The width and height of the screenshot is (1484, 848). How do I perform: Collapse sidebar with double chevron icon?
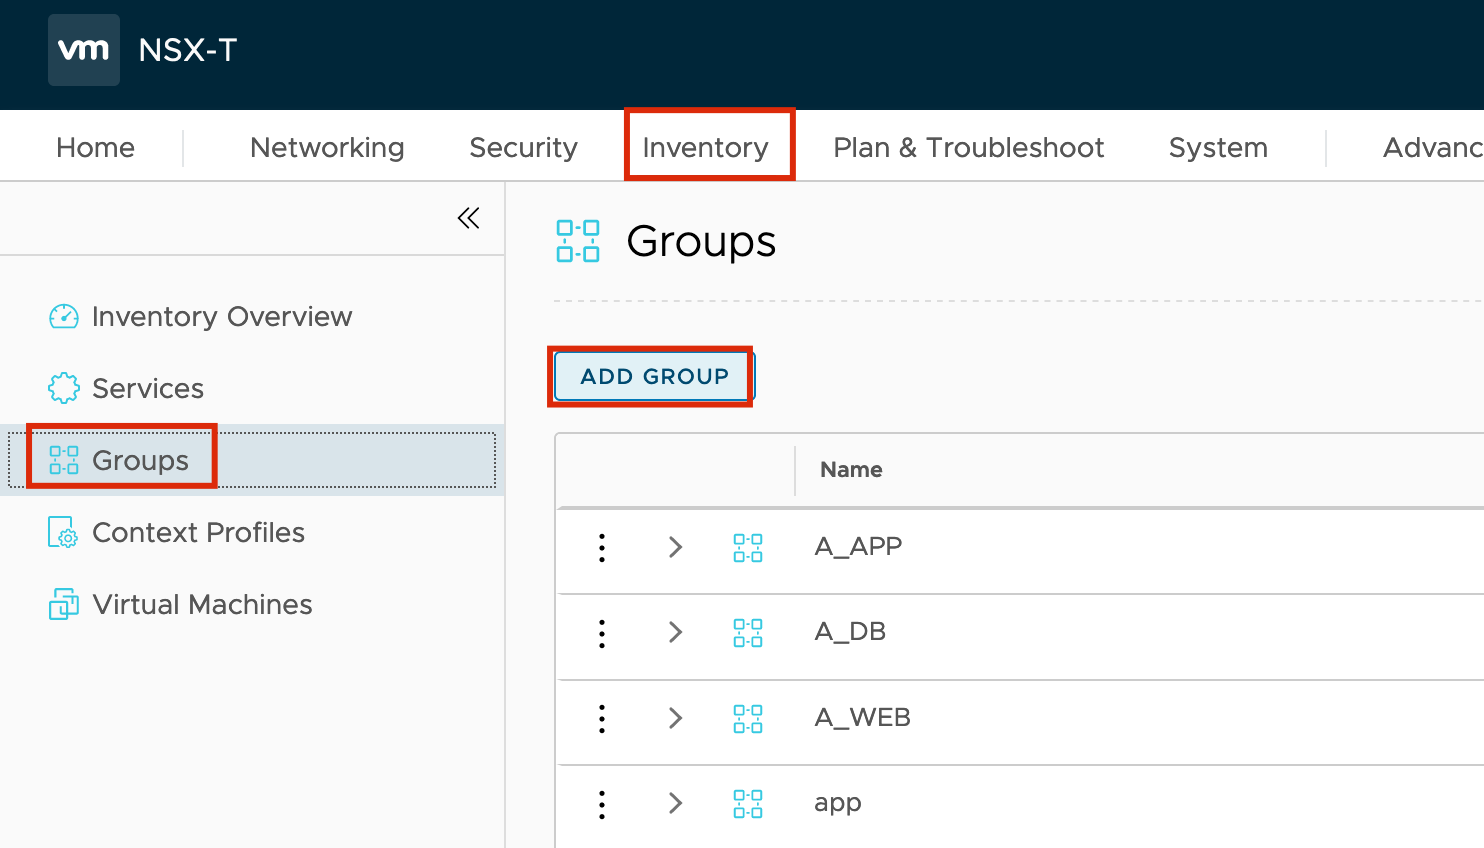point(468,218)
